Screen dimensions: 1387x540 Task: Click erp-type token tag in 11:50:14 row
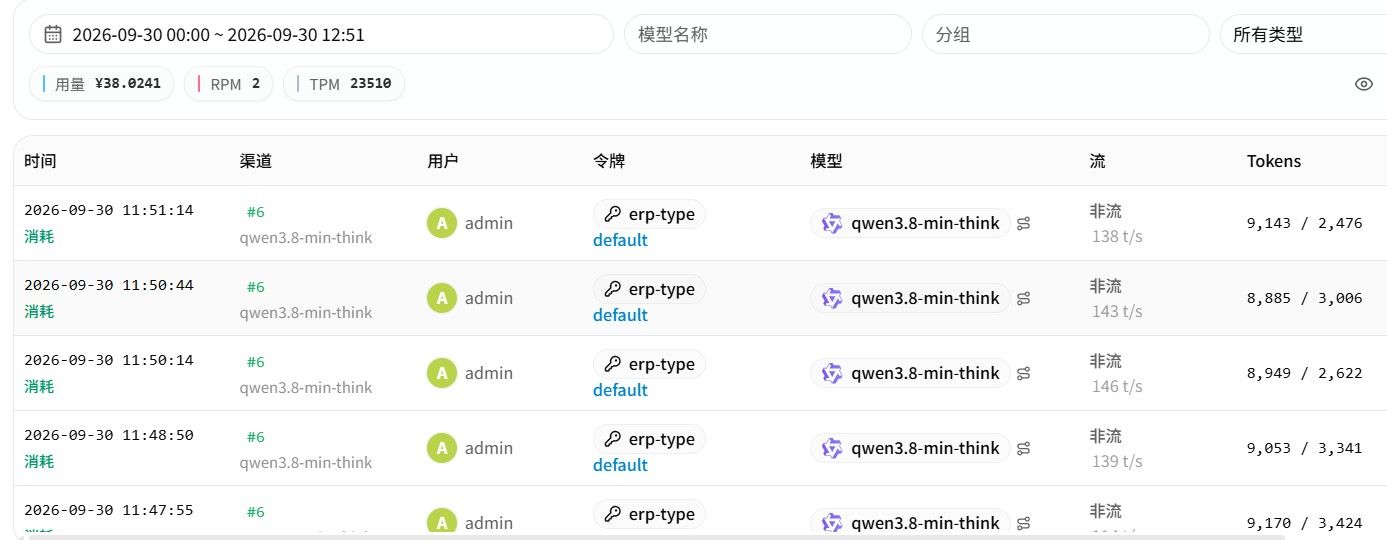point(649,364)
